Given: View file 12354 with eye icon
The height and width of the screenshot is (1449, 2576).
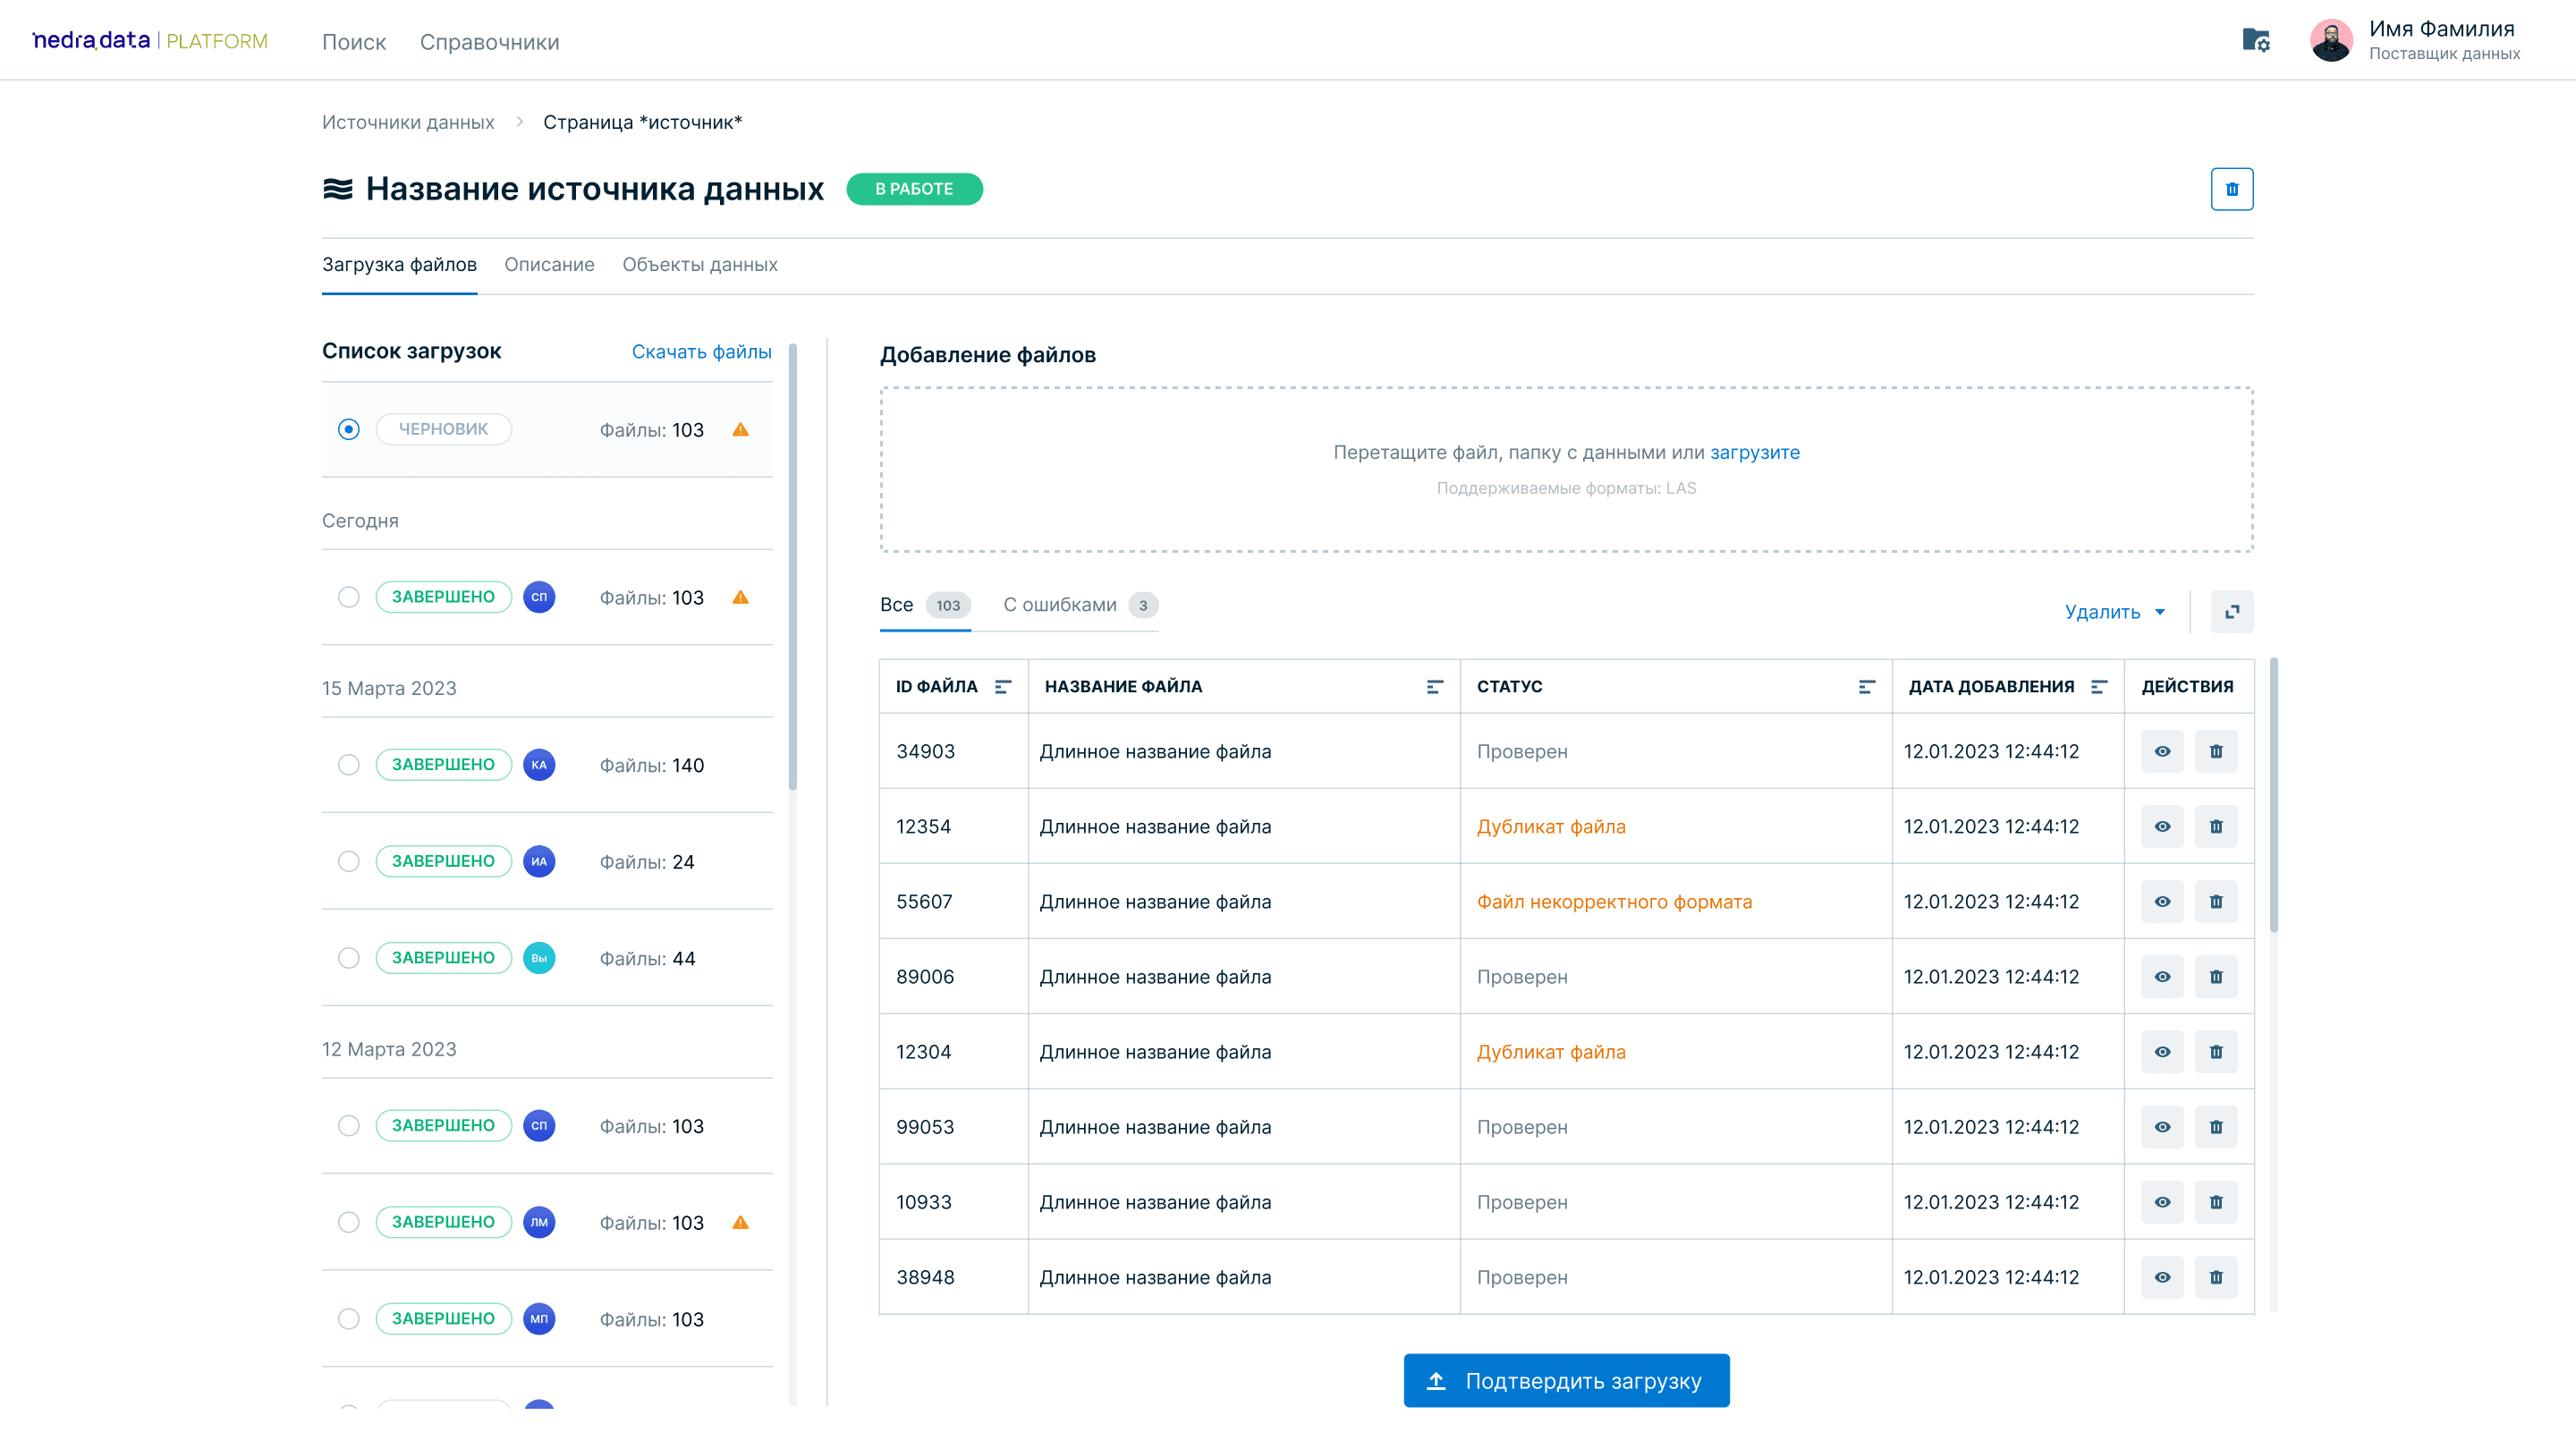Looking at the screenshot, I should [2161, 826].
